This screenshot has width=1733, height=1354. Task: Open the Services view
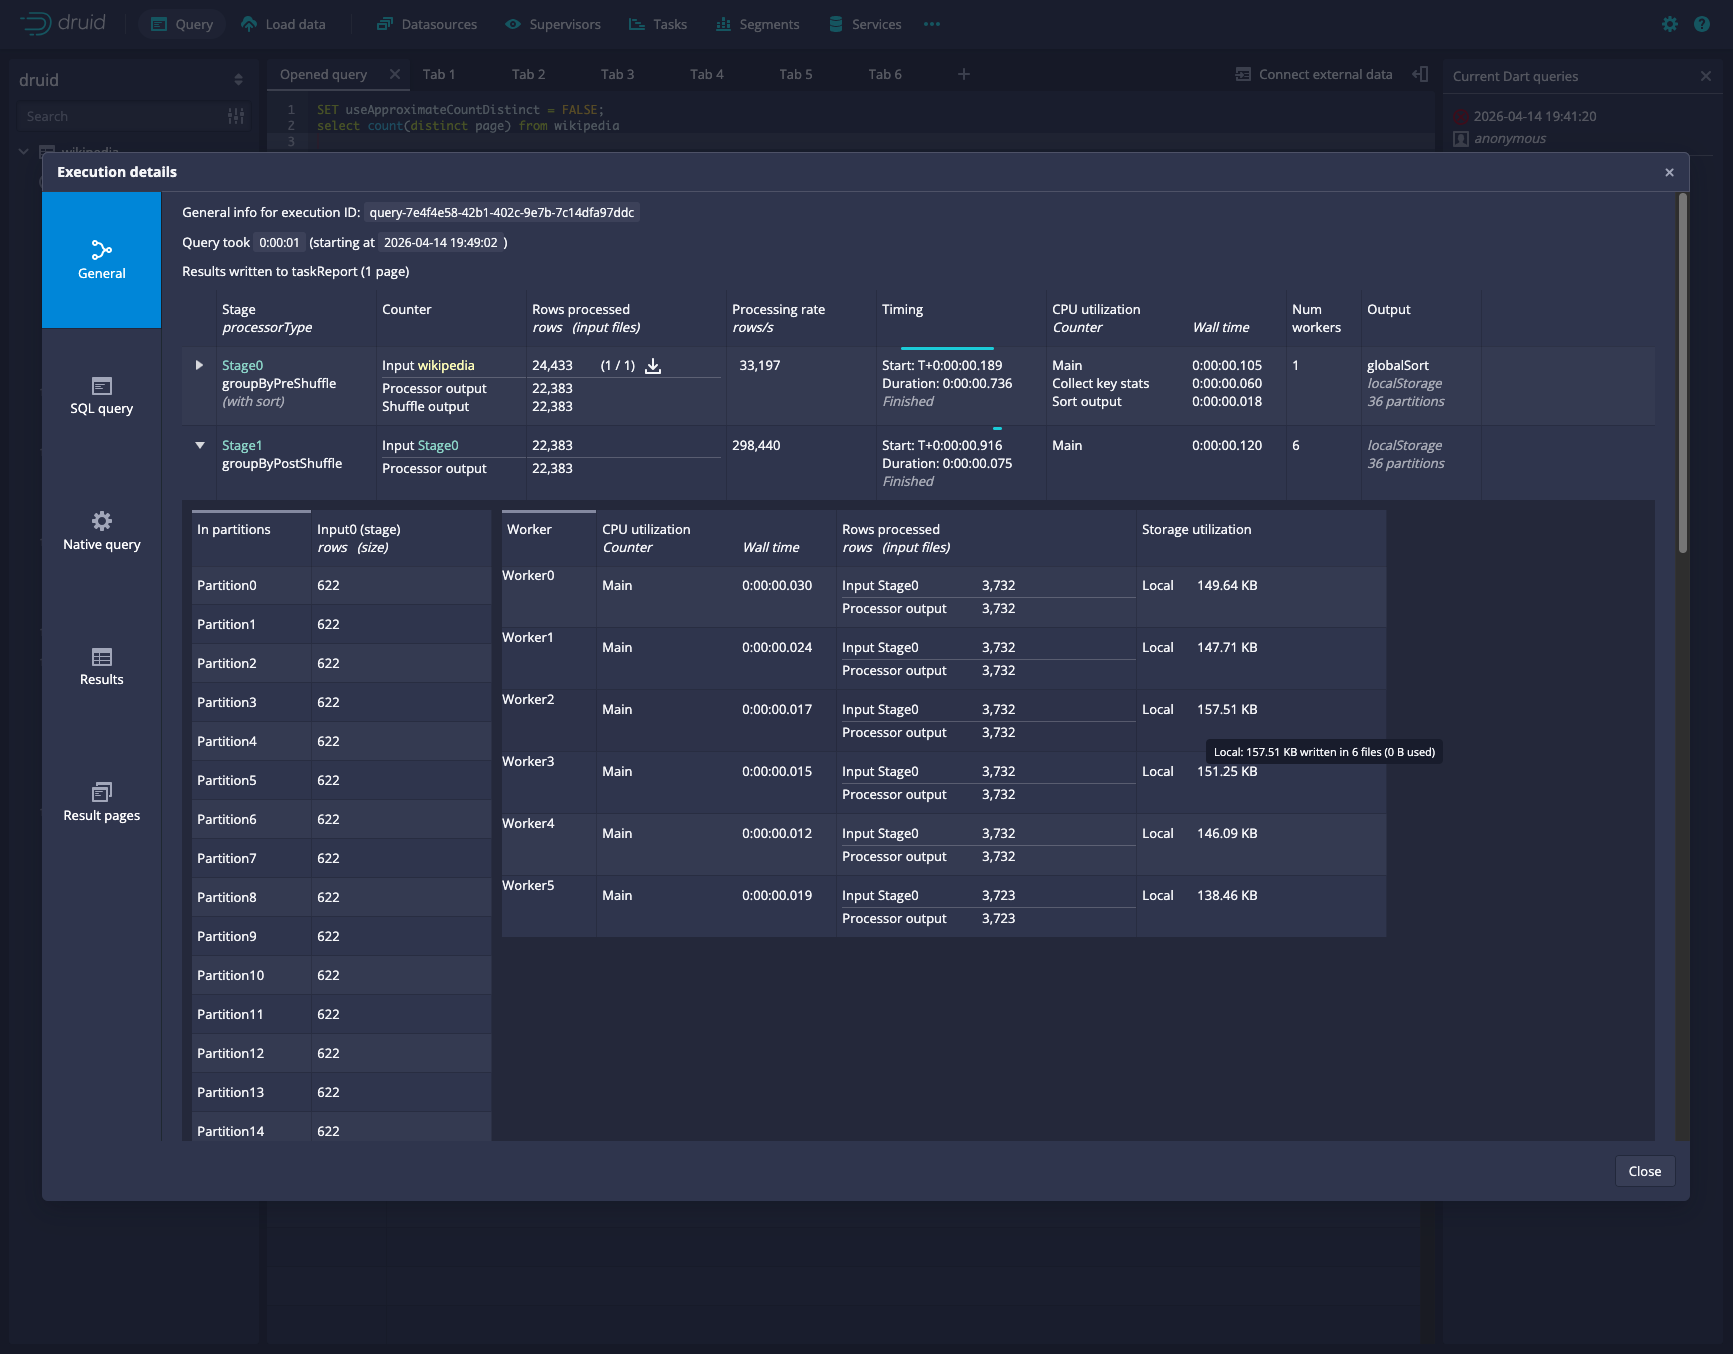click(865, 24)
